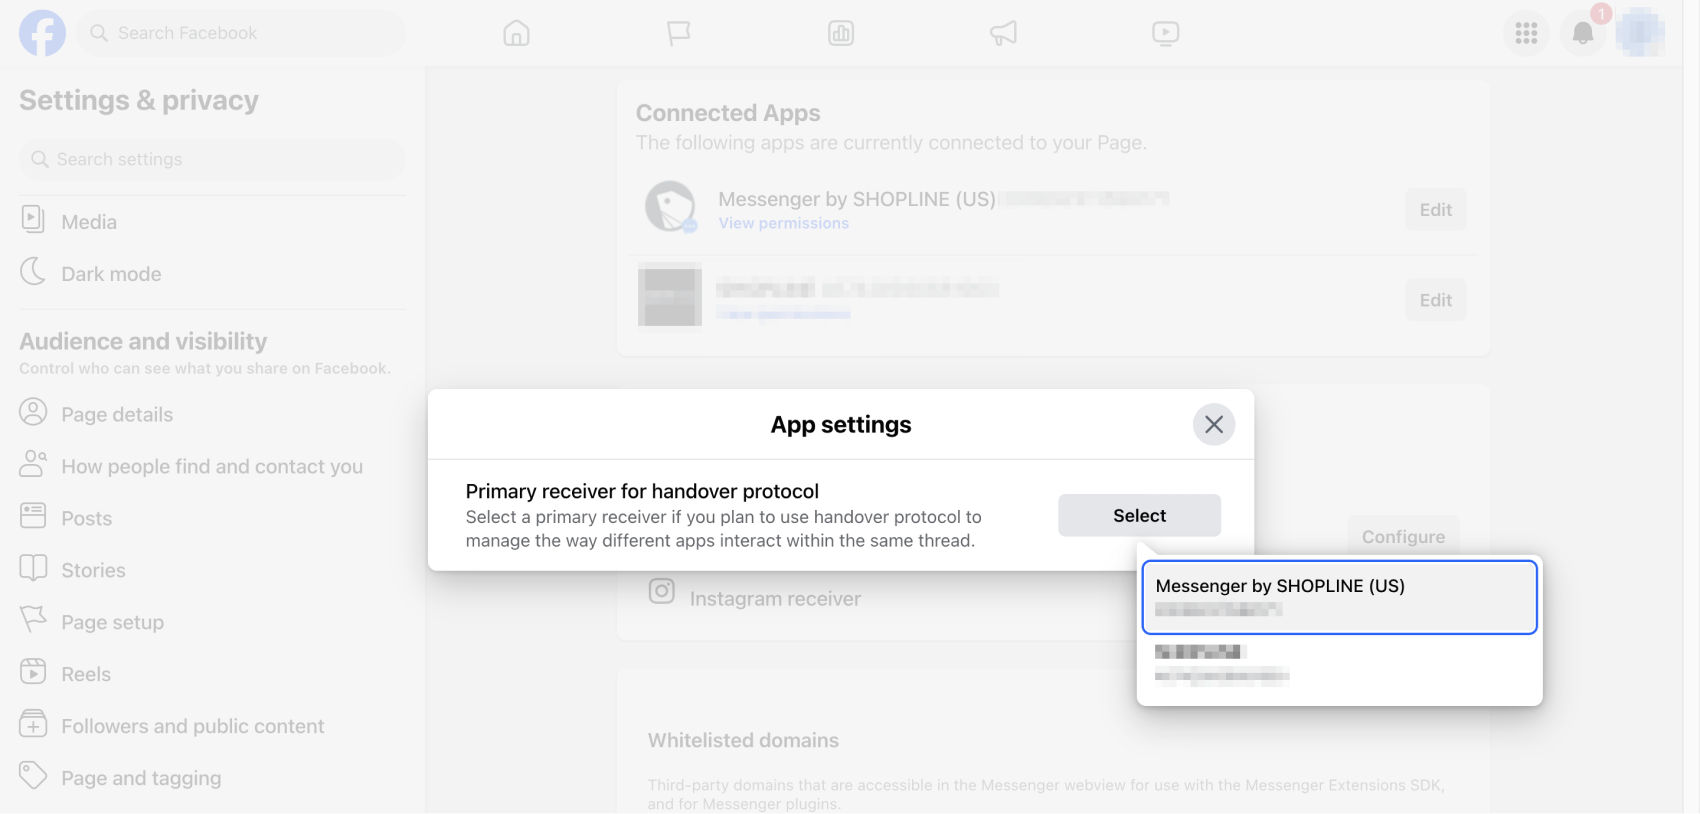The width and height of the screenshot is (1700, 814).
Task: Click the Facebook logo icon
Action: coord(42,33)
